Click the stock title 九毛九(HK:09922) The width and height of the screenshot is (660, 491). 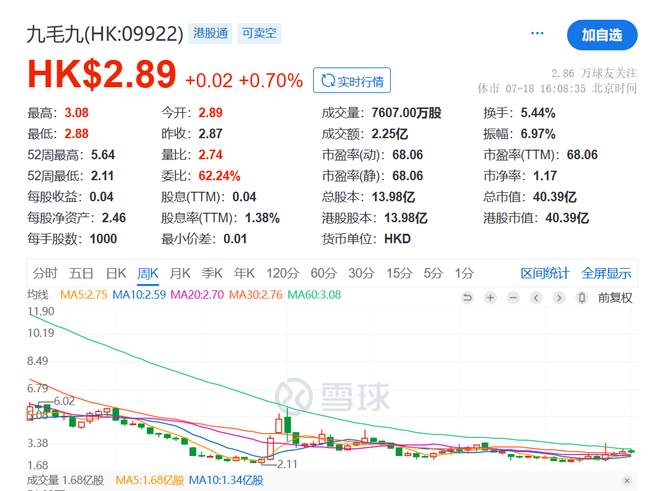pos(105,34)
